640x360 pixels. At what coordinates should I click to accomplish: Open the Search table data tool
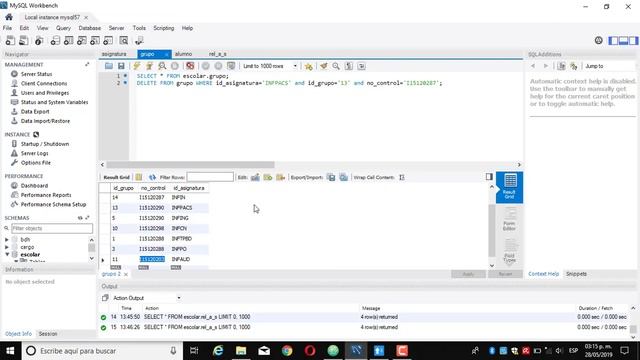tap(124, 40)
